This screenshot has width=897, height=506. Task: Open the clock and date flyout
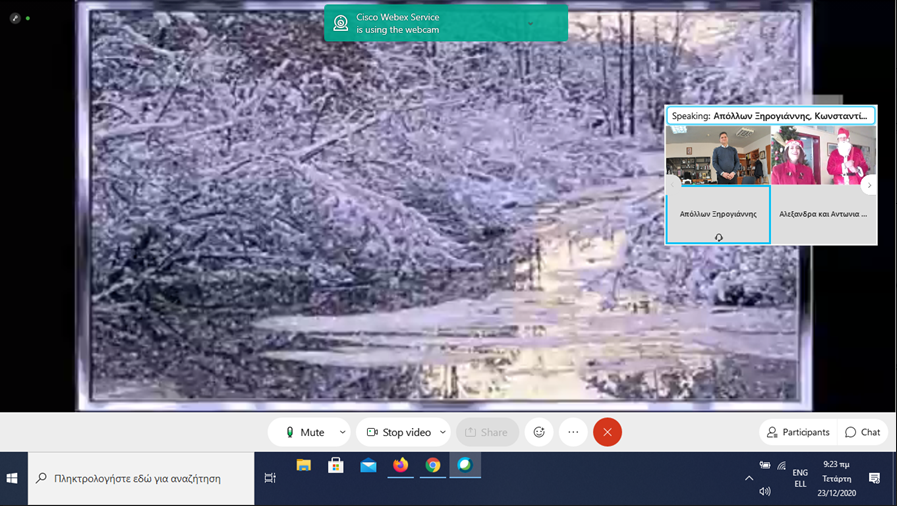[x=836, y=479]
